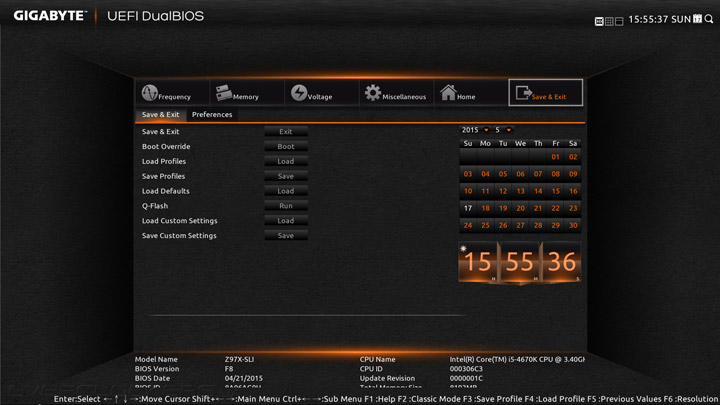Screen dimensions: 720x405
Task: Open the Voltage lightning icon
Action: click(298, 92)
